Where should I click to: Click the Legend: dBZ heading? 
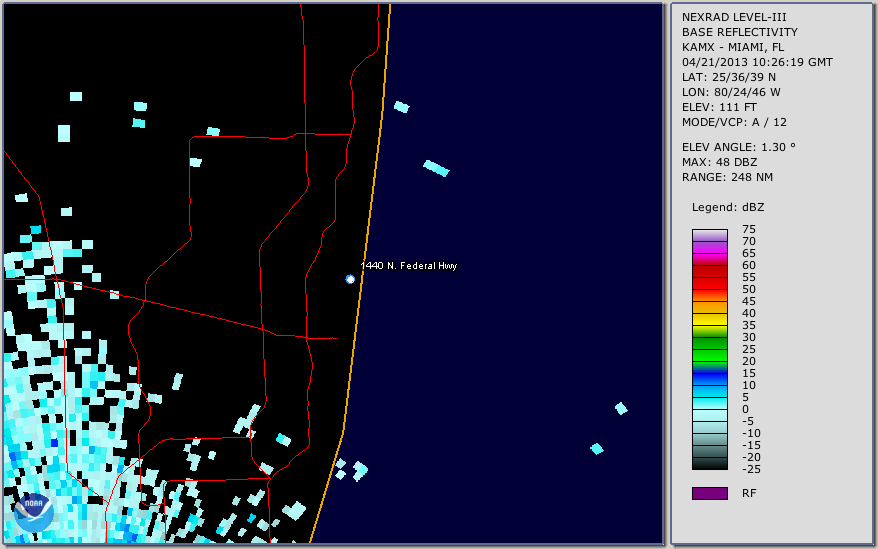(728, 207)
